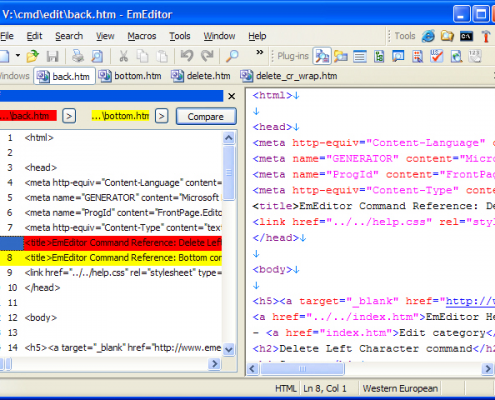Click the Find magnifying glass icon
Image resolution: width=495 pixels, height=400 pixels.
[x=232, y=56]
